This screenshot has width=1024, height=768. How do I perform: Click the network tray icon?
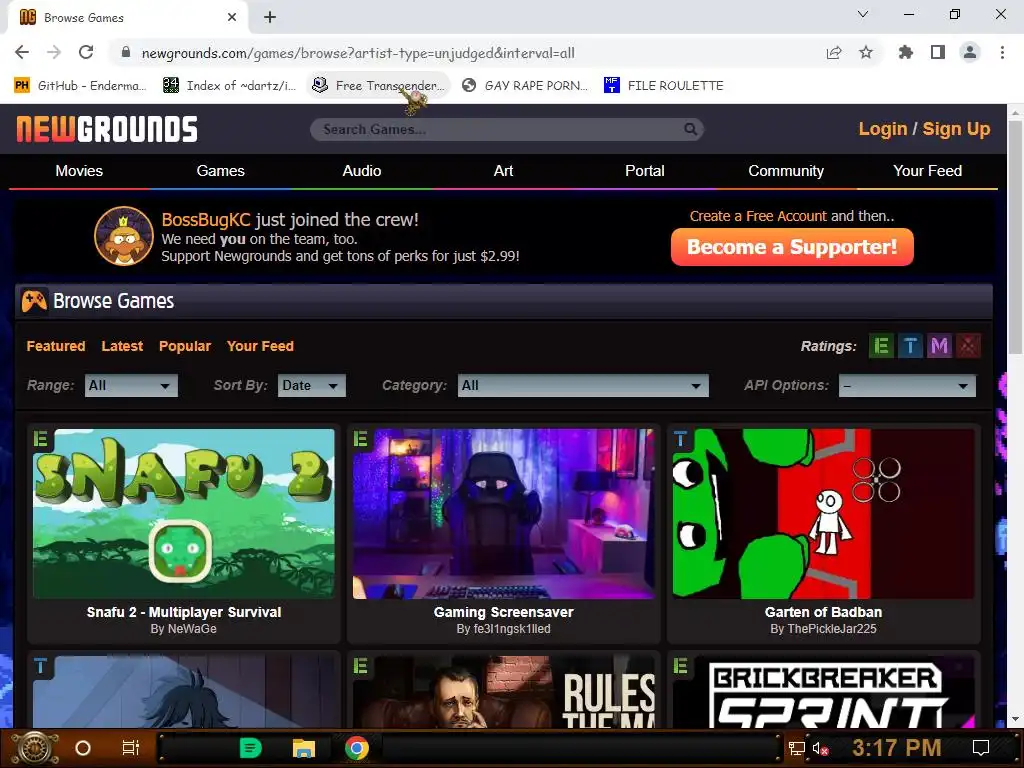coord(797,748)
